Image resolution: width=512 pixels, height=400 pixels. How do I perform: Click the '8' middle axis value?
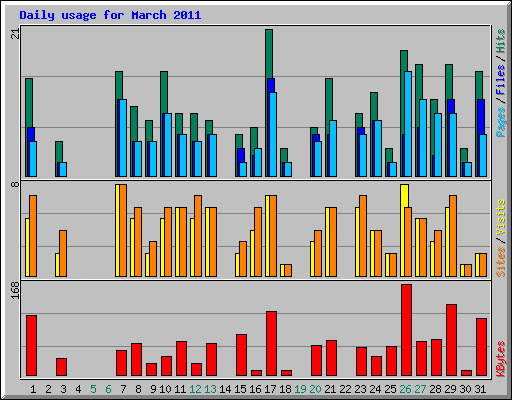click(x=15, y=184)
